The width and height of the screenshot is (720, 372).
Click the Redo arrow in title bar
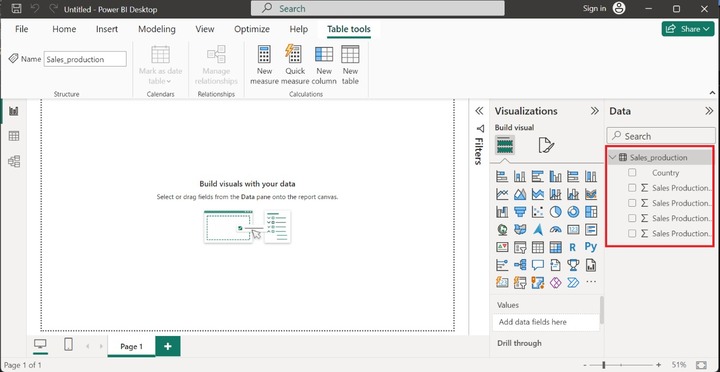pos(53,8)
